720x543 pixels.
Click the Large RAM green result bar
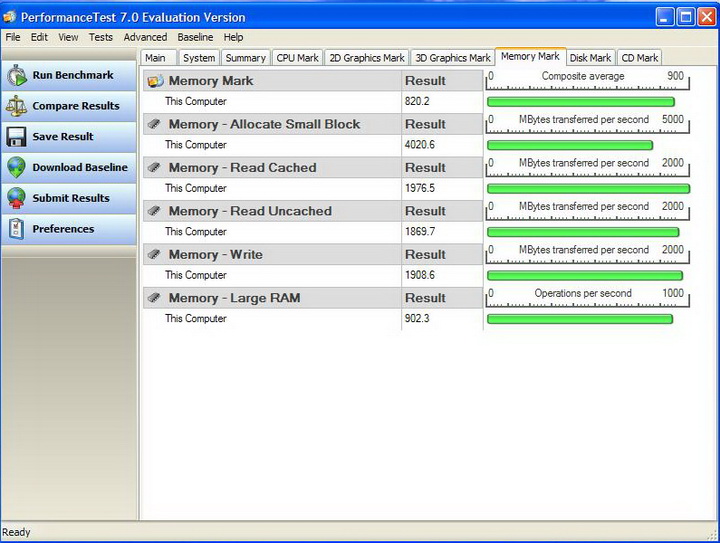tap(580, 319)
